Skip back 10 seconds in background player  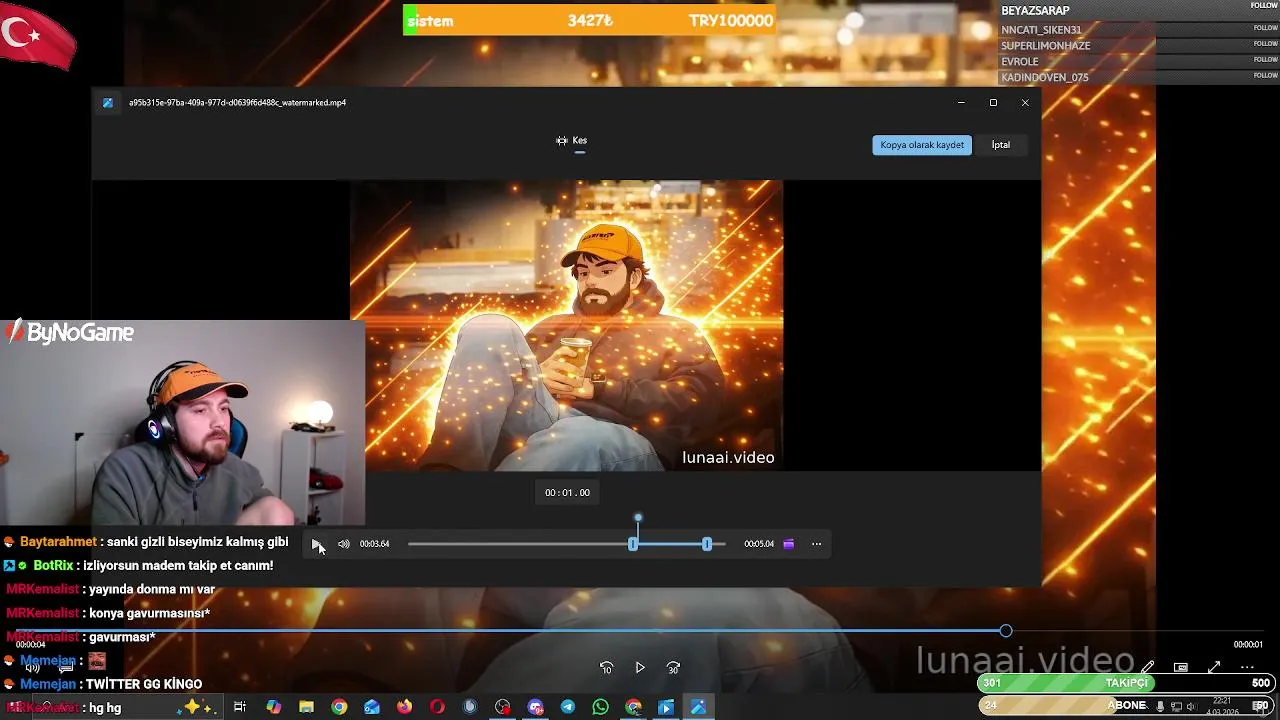point(606,668)
